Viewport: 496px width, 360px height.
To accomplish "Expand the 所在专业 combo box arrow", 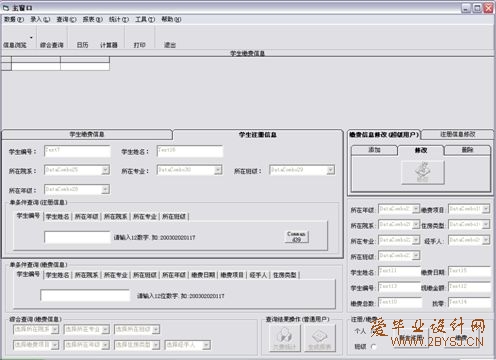I will click(x=218, y=170).
